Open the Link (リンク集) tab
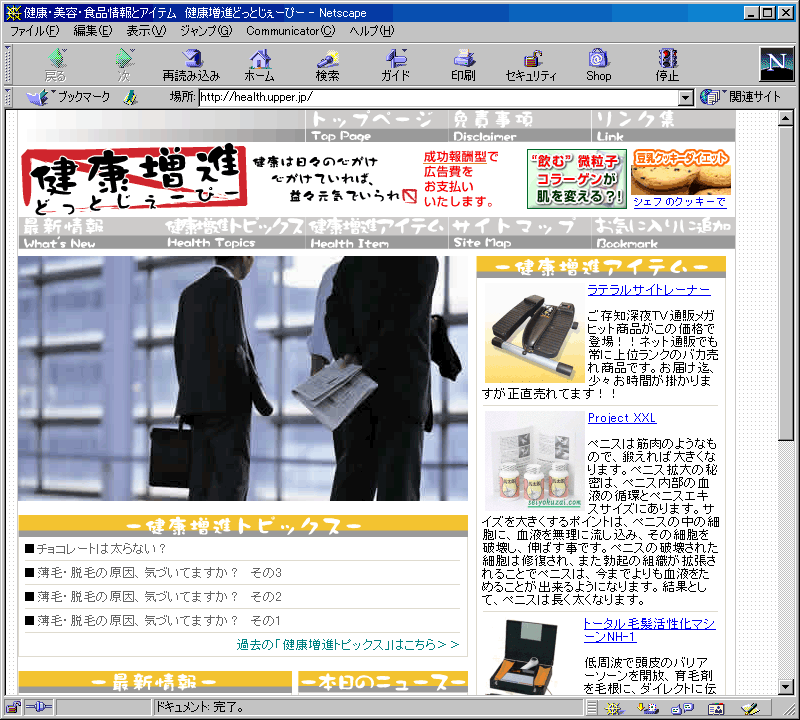 pyautogui.click(x=663, y=126)
